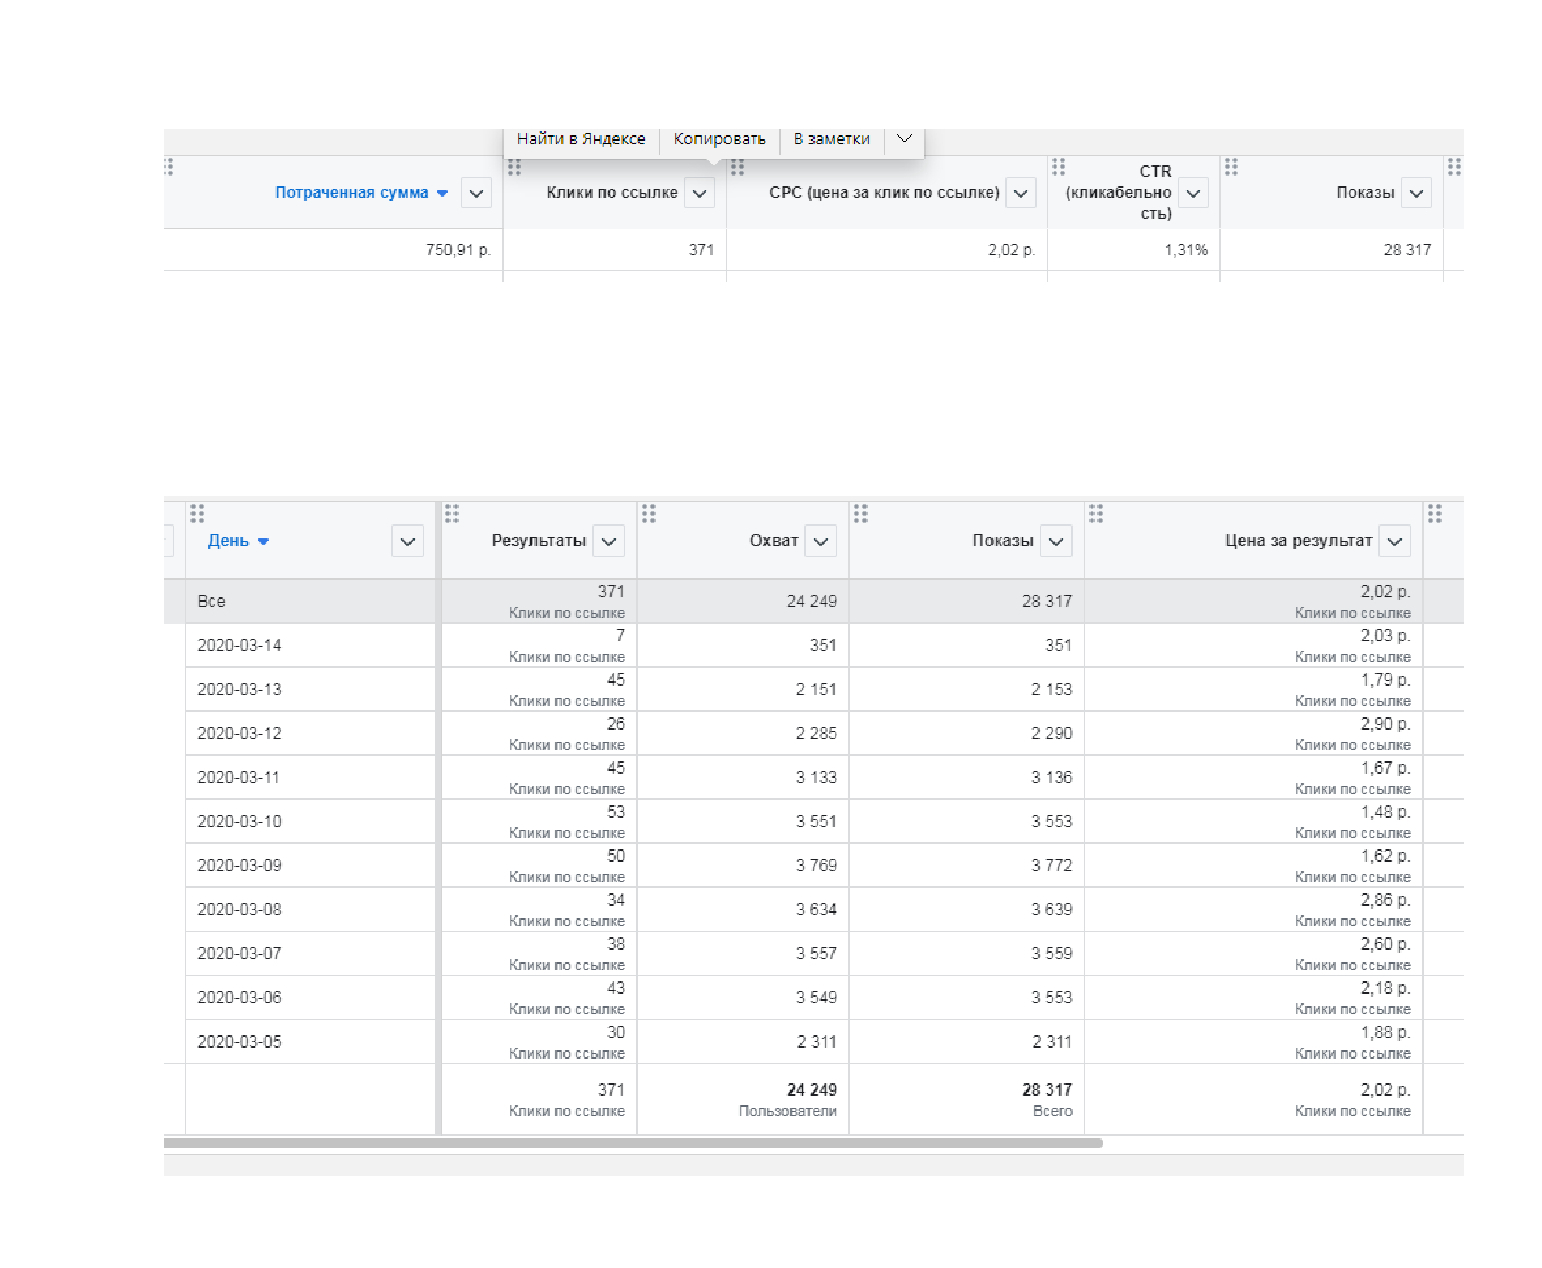Click sort arrow beside День
This screenshot has width=1542, height=1268.
(x=263, y=542)
